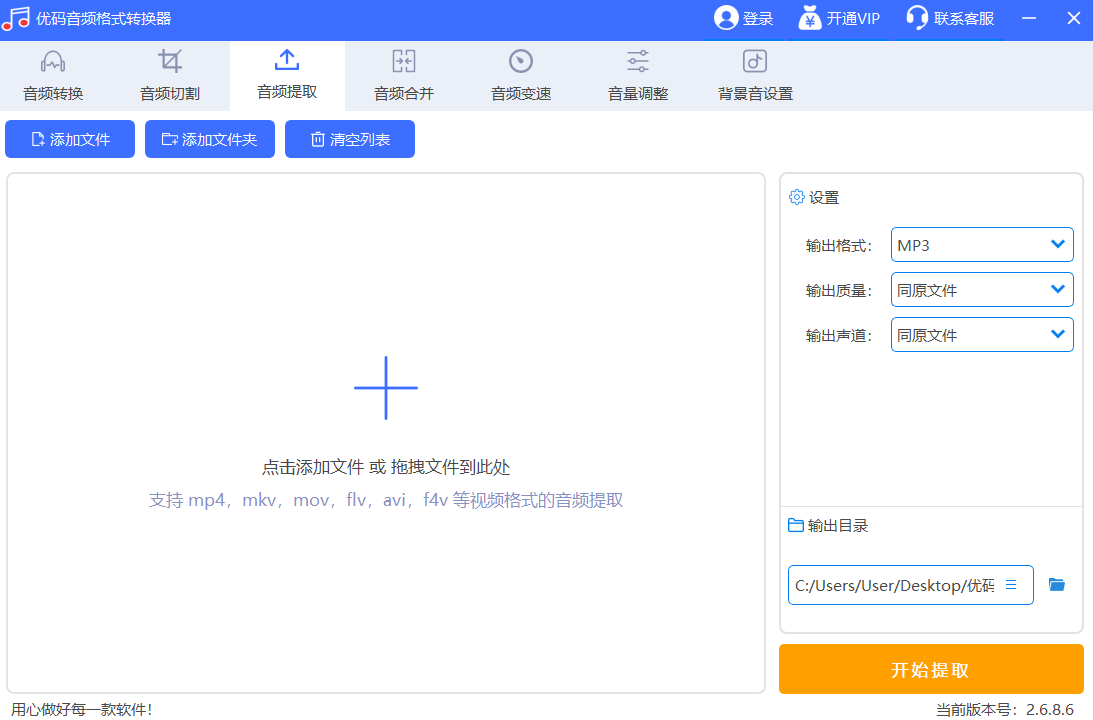Open the 设置 gear icon
The height and width of the screenshot is (720, 1093).
[x=796, y=197]
